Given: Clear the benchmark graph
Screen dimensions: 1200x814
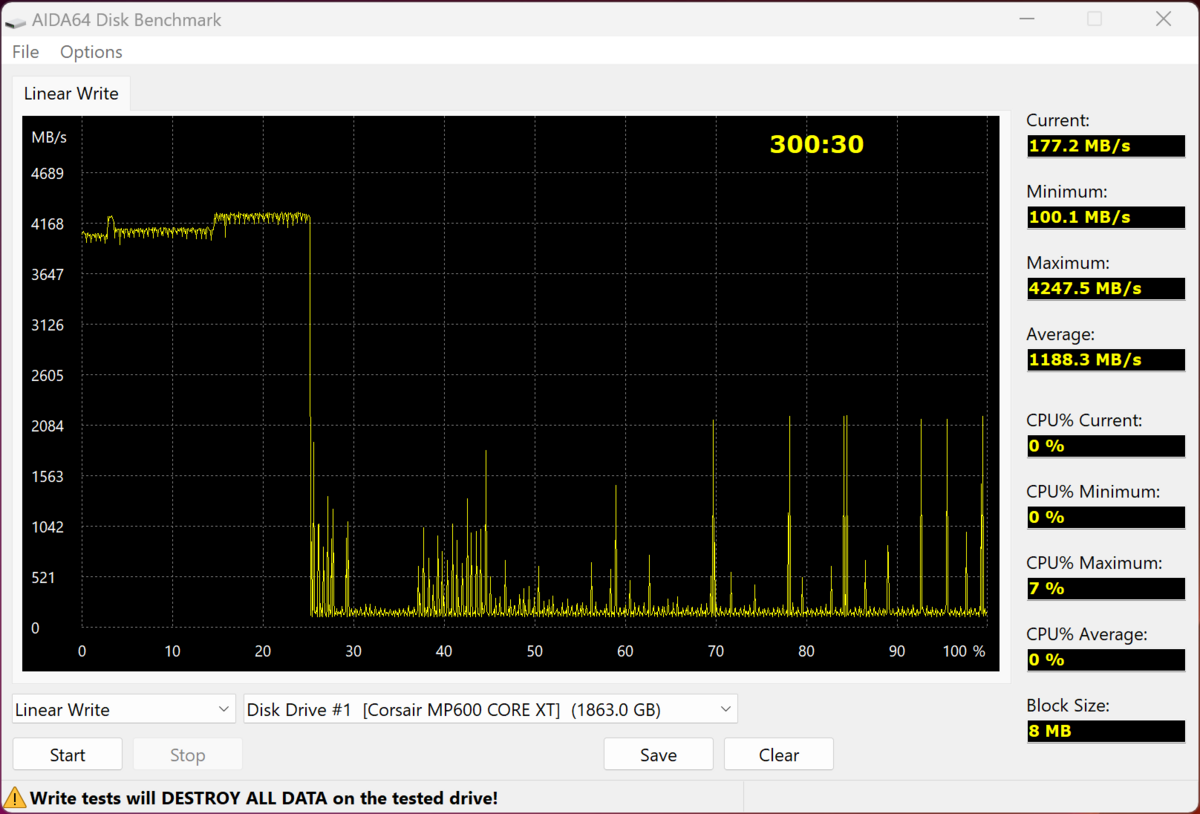Looking at the screenshot, I should tap(779, 755).
